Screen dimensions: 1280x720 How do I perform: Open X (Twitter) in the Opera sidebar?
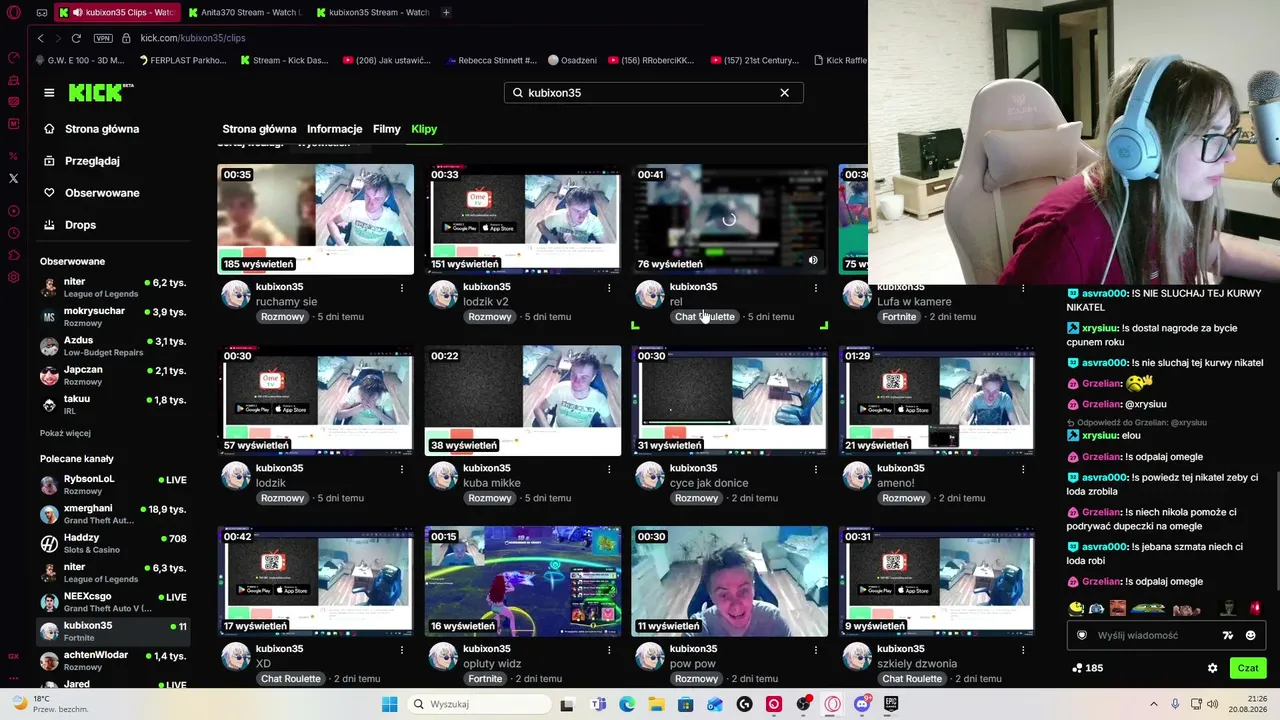point(13,178)
